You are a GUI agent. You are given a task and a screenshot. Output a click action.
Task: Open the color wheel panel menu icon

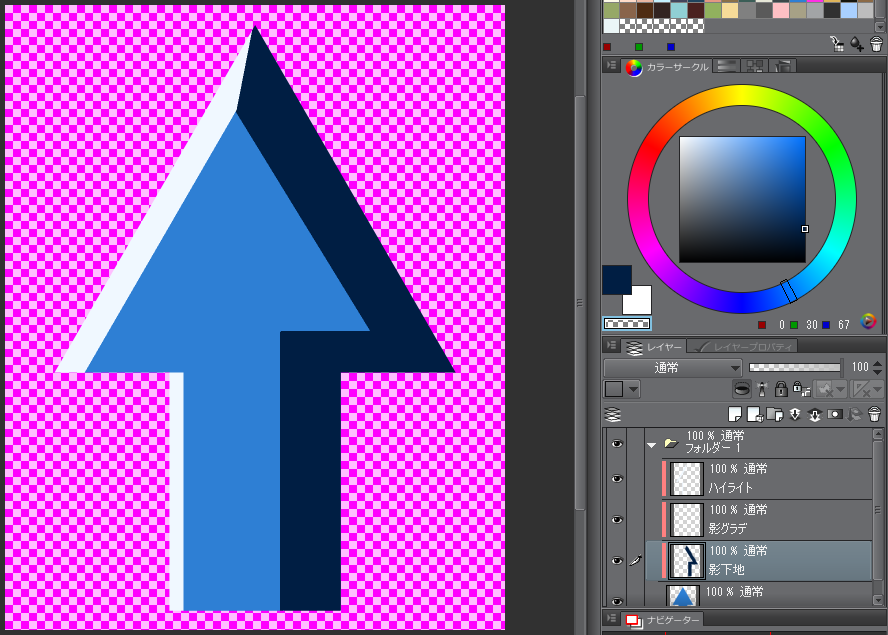click(x=611, y=66)
